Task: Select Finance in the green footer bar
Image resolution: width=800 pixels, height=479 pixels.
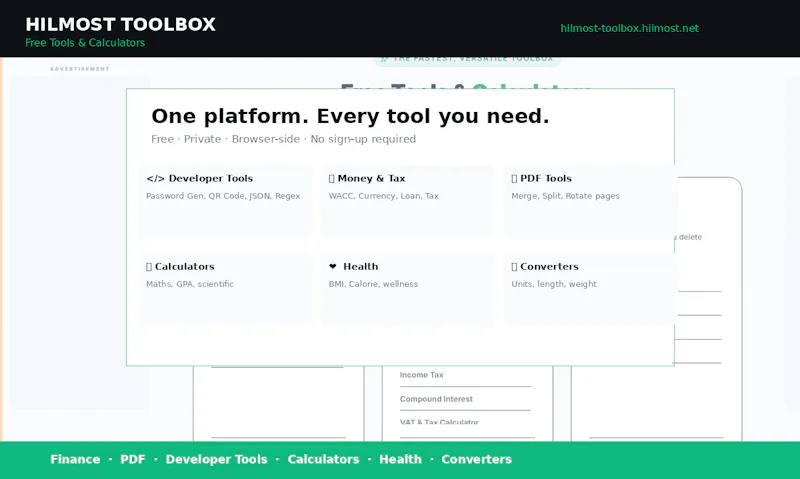Action: point(75,459)
